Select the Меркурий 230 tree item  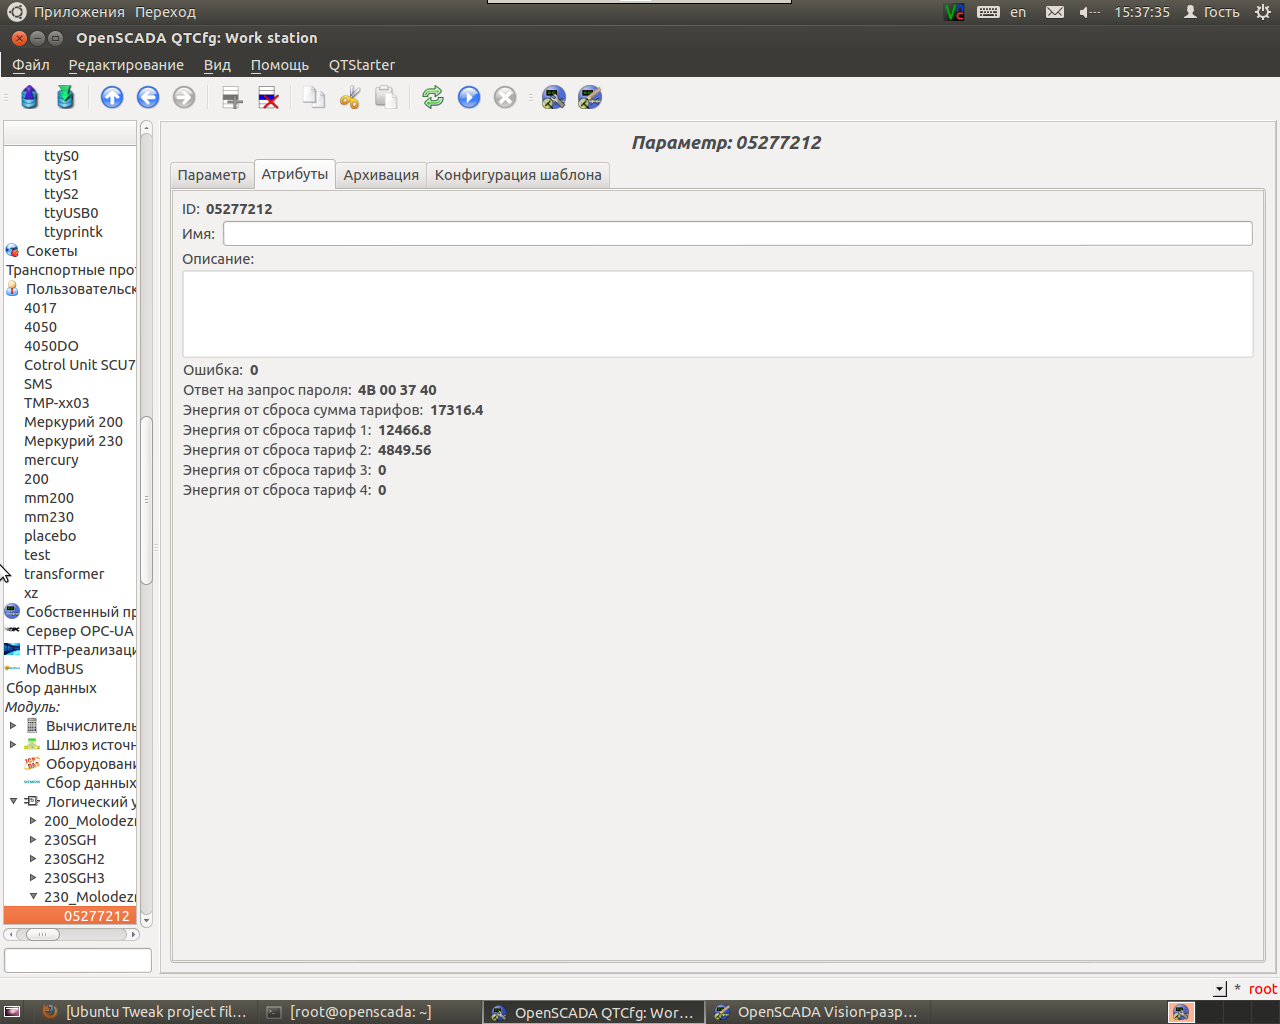pyautogui.click(x=74, y=441)
